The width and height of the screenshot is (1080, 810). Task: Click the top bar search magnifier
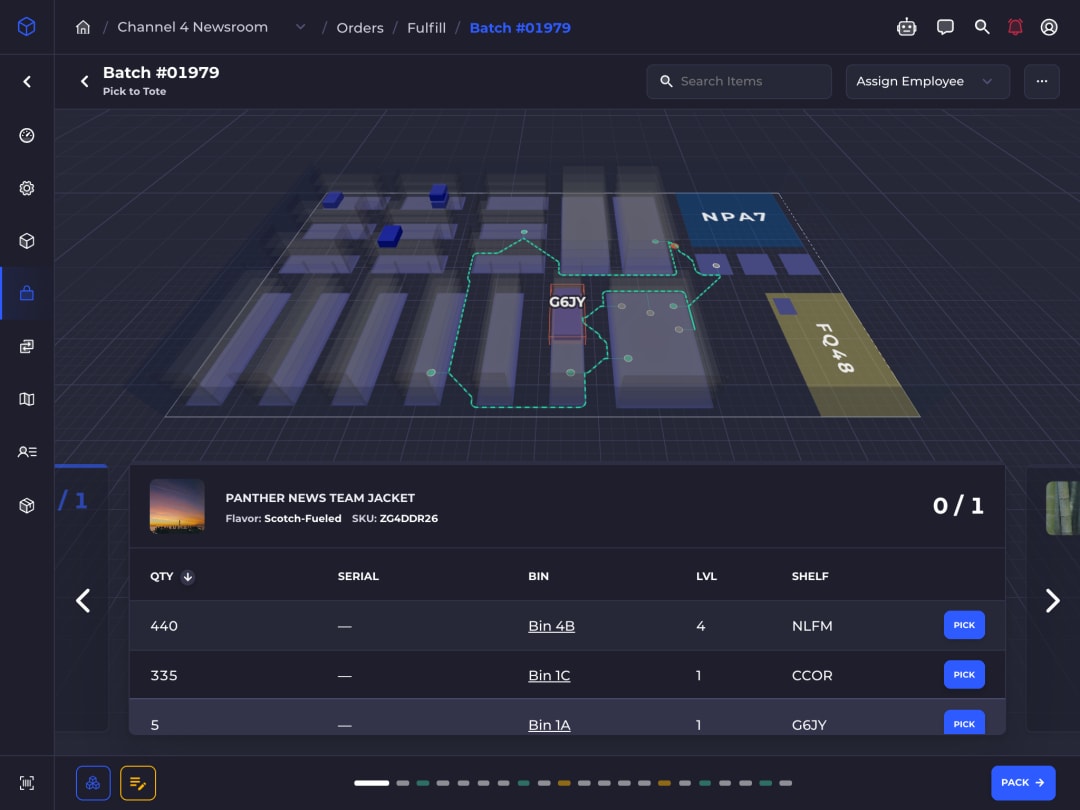982,28
